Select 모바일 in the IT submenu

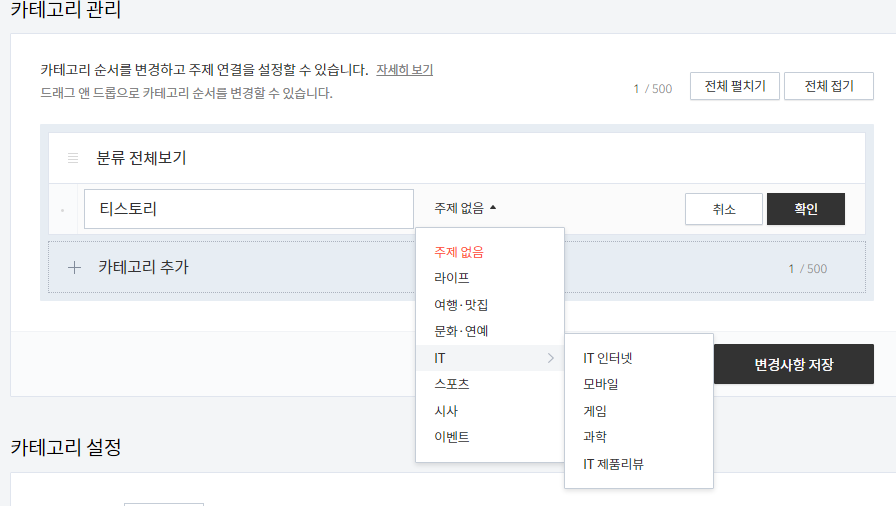tap(601, 384)
